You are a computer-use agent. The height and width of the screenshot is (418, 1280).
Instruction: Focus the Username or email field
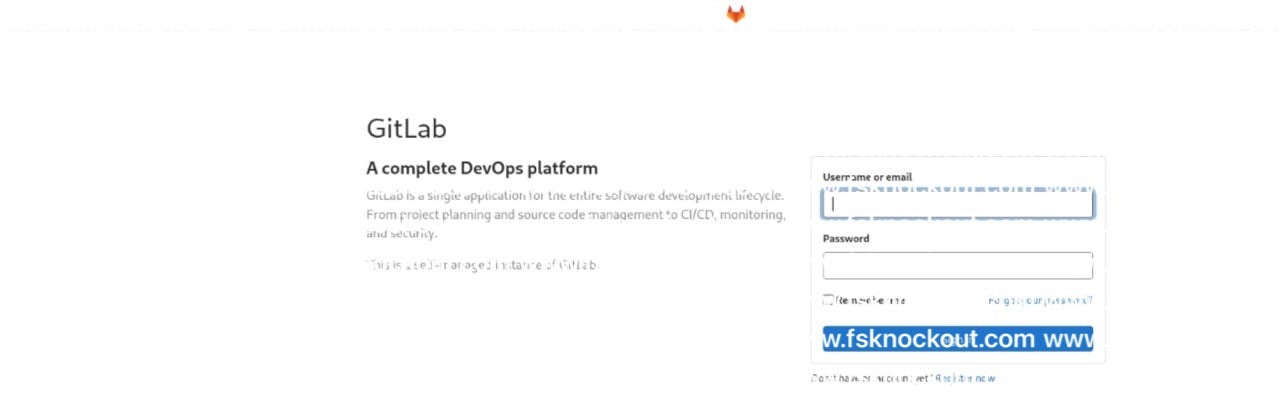(x=957, y=205)
